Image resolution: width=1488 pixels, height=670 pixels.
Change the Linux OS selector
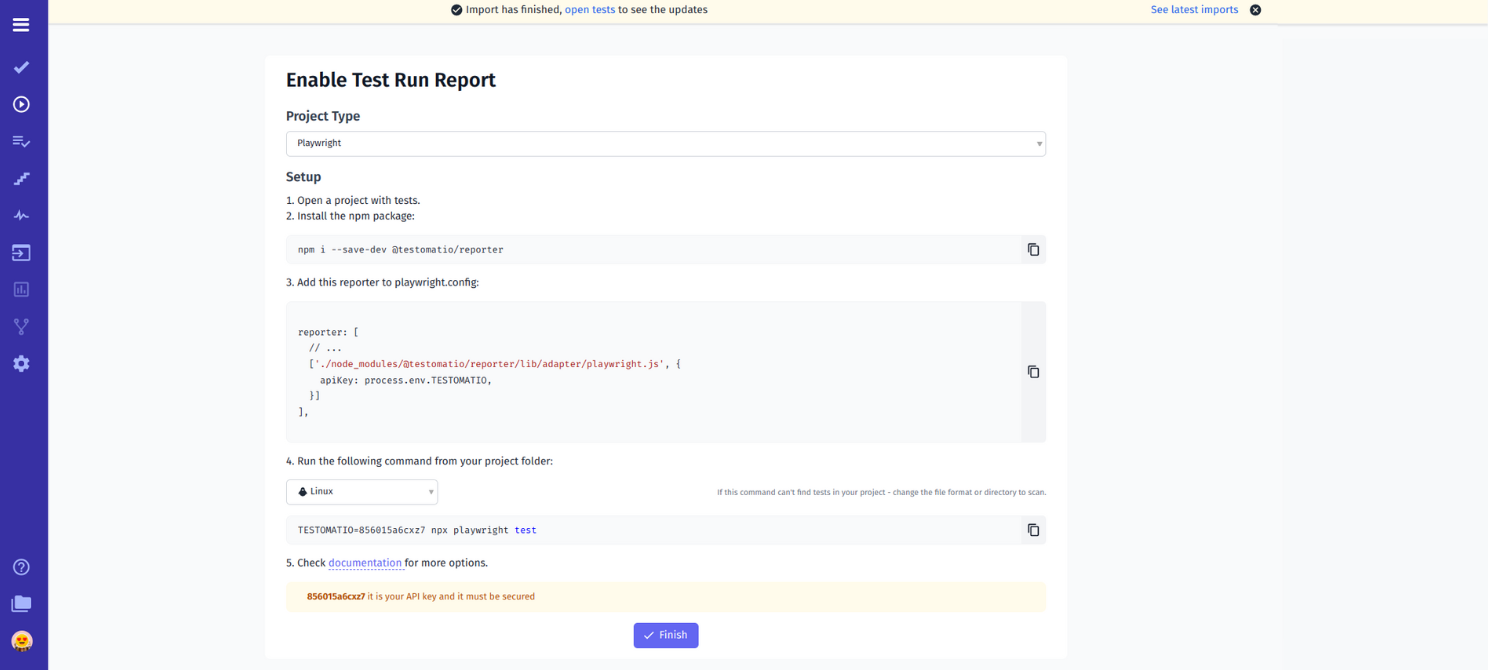click(x=362, y=491)
